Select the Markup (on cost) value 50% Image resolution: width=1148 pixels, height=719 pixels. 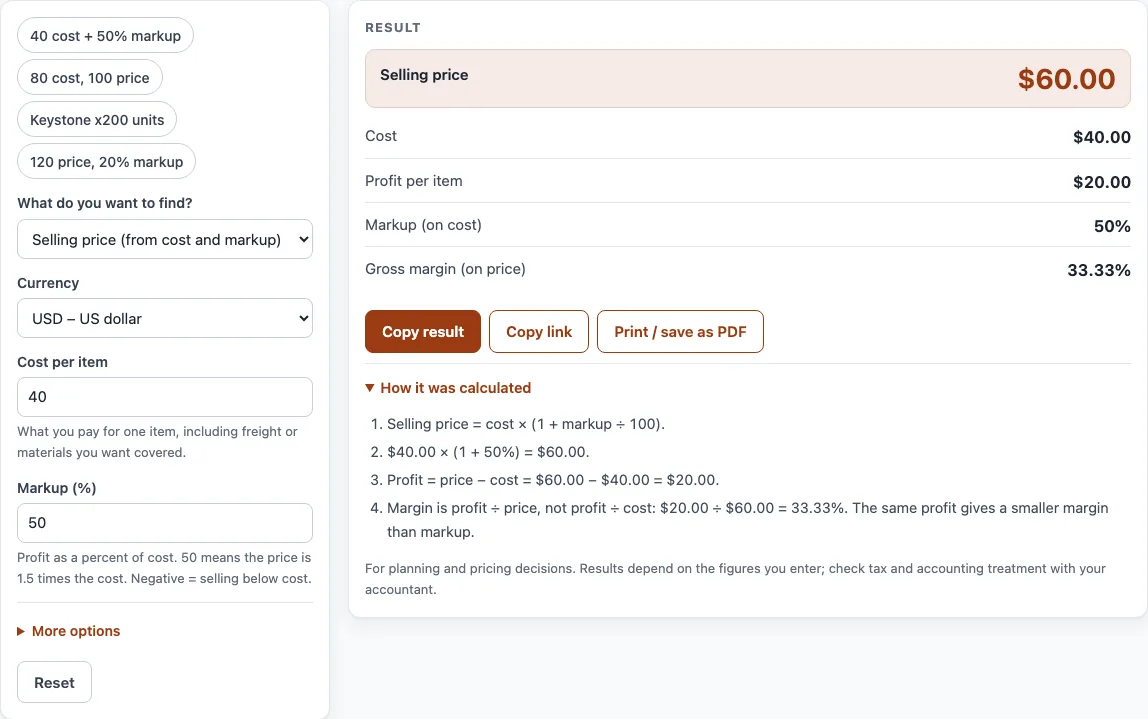pyautogui.click(x=1112, y=226)
